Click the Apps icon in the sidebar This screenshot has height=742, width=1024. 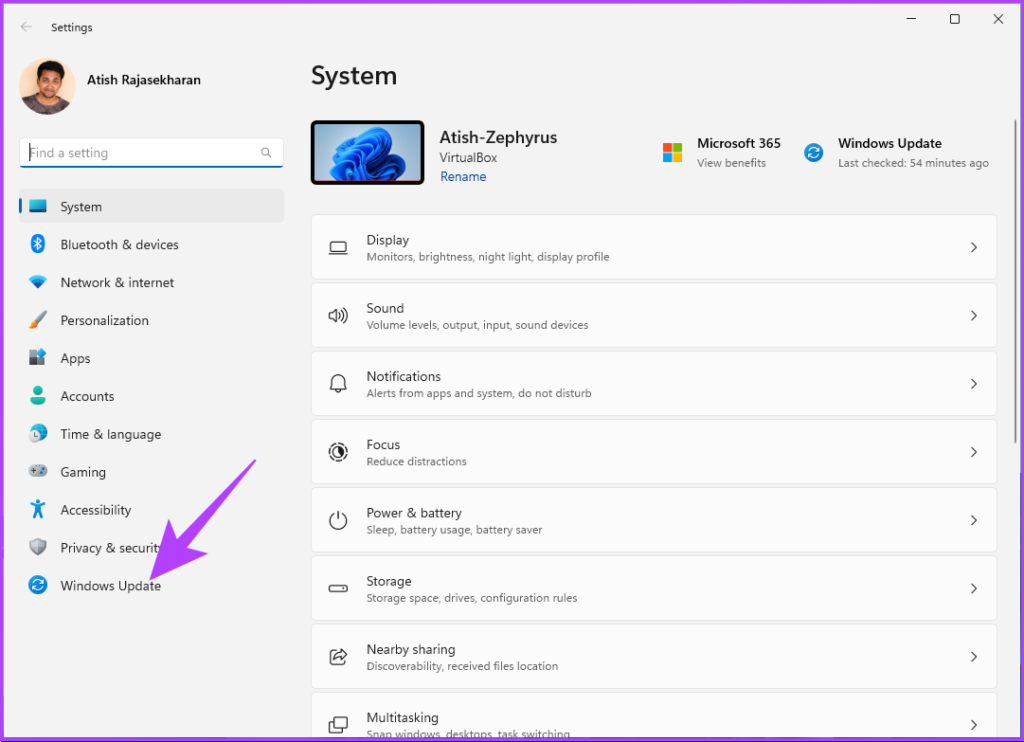(x=38, y=358)
